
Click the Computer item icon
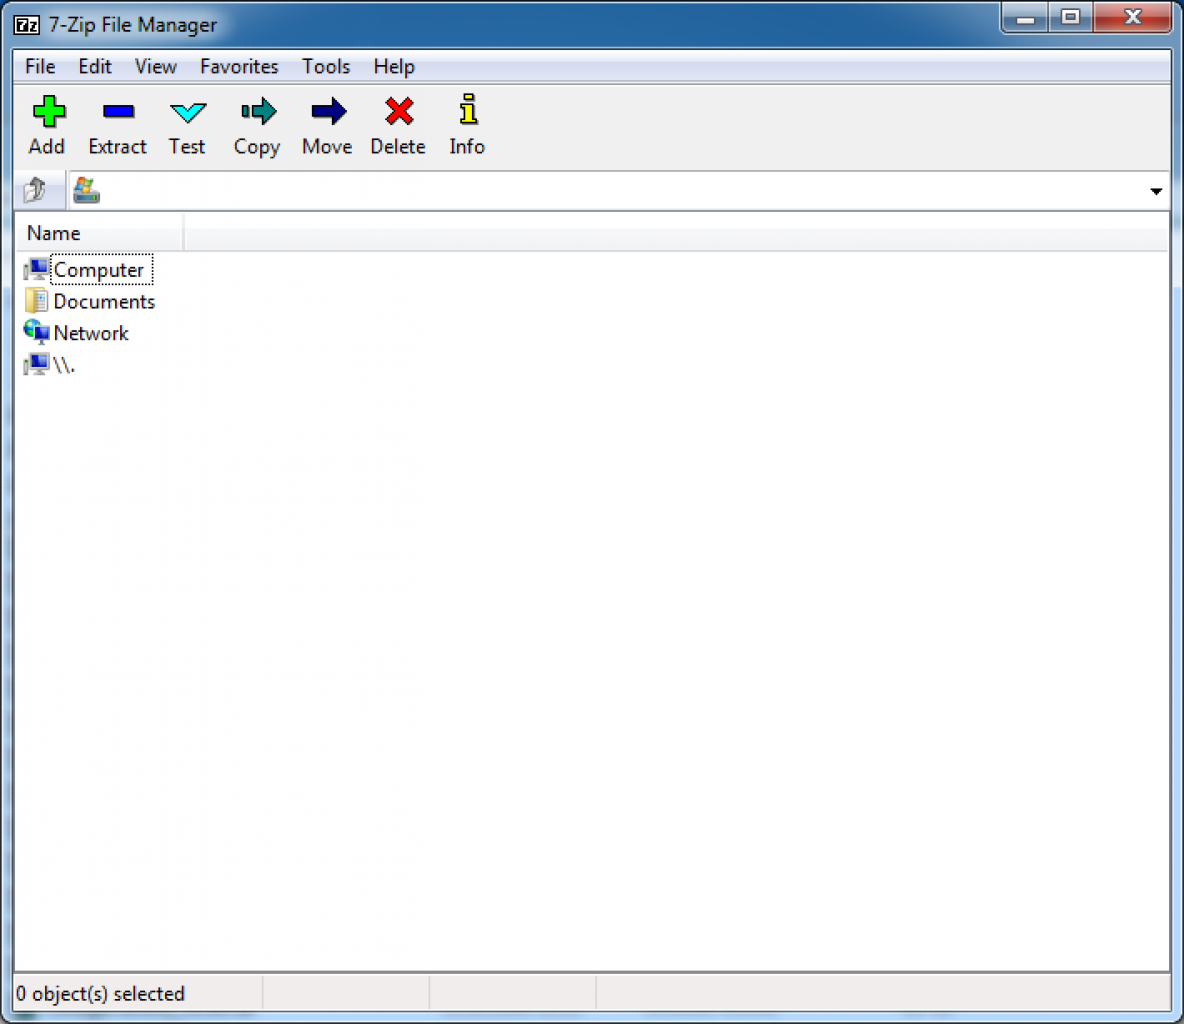(36, 270)
